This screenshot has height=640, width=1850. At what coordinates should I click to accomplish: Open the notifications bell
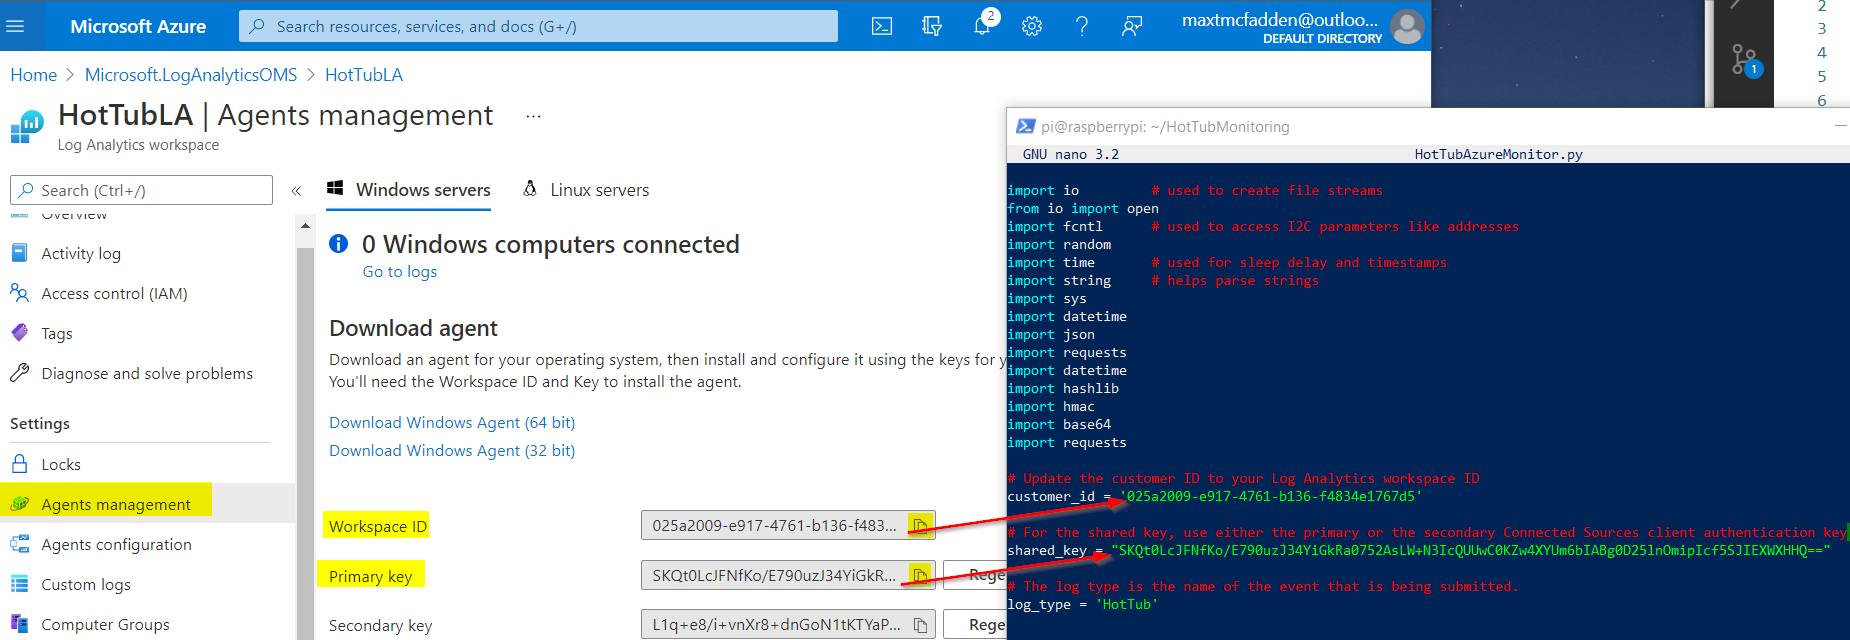(x=982, y=26)
